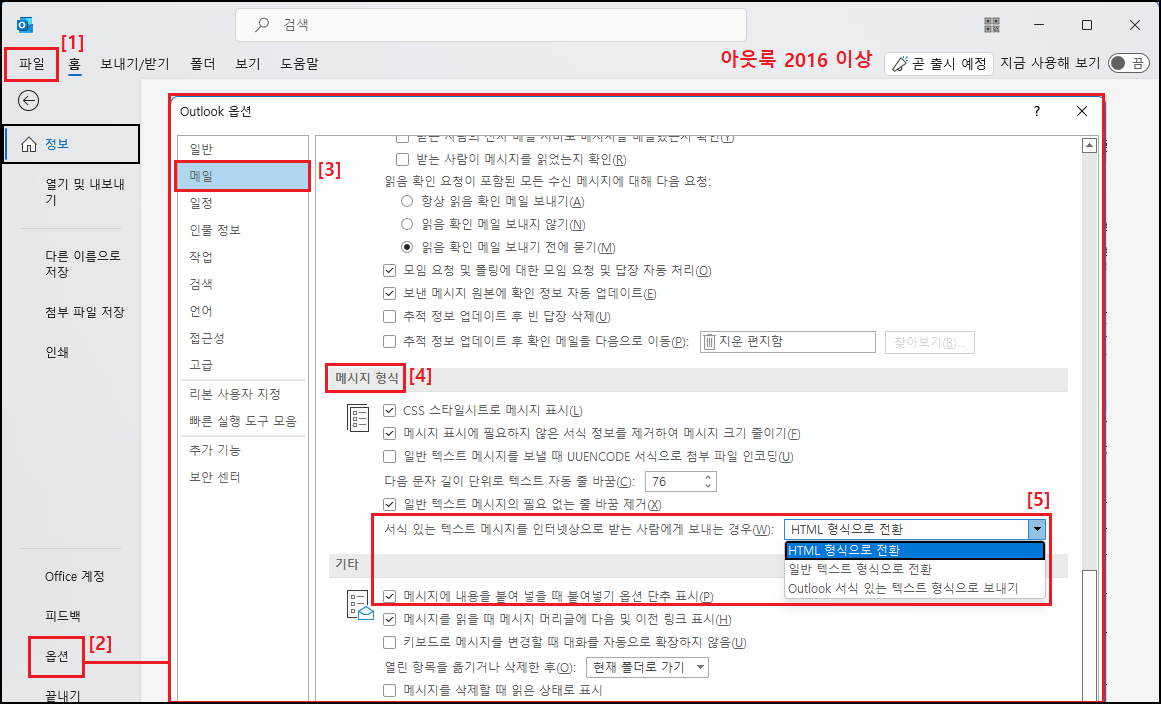Click 옵션 in the backstage sidebar
1161x704 pixels.
point(56,657)
